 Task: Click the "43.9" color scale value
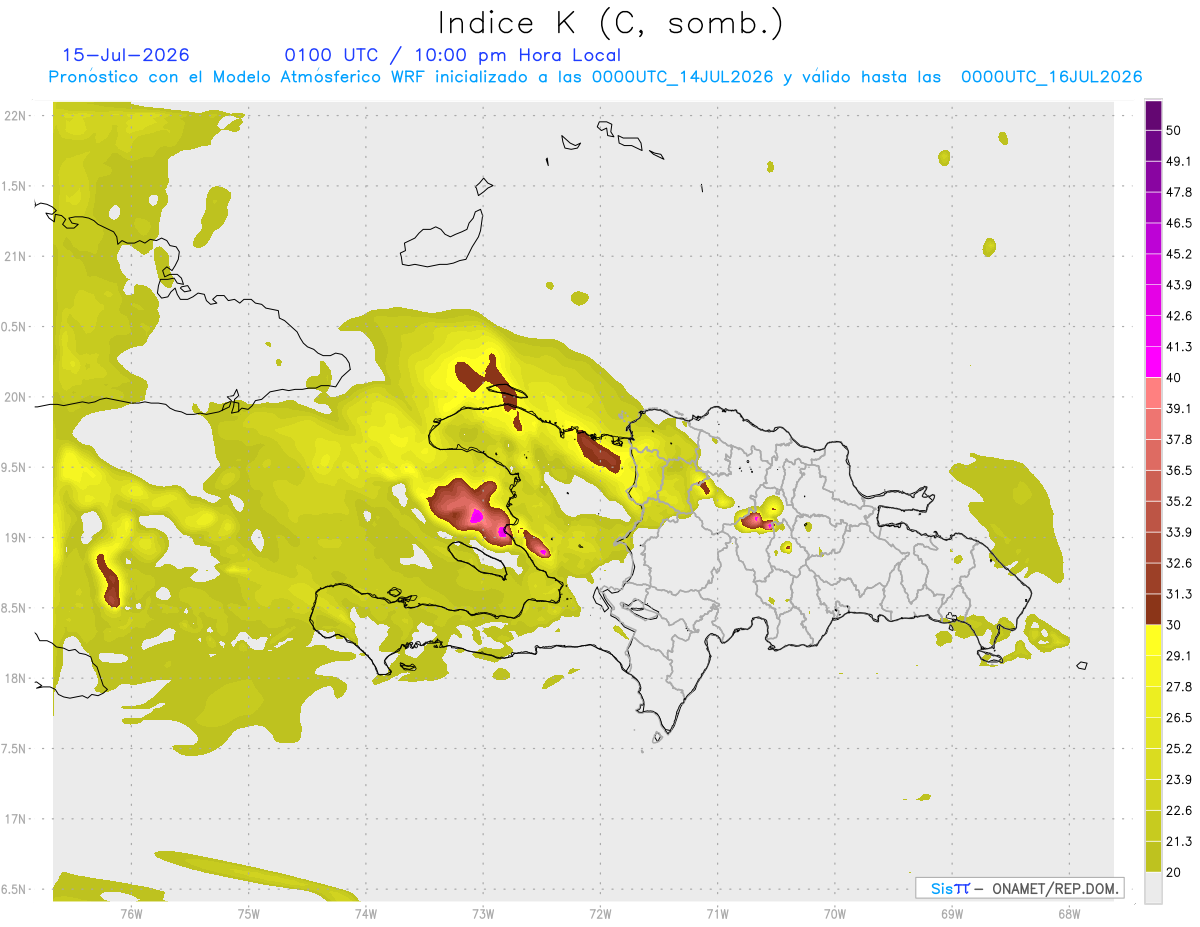click(1179, 285)
